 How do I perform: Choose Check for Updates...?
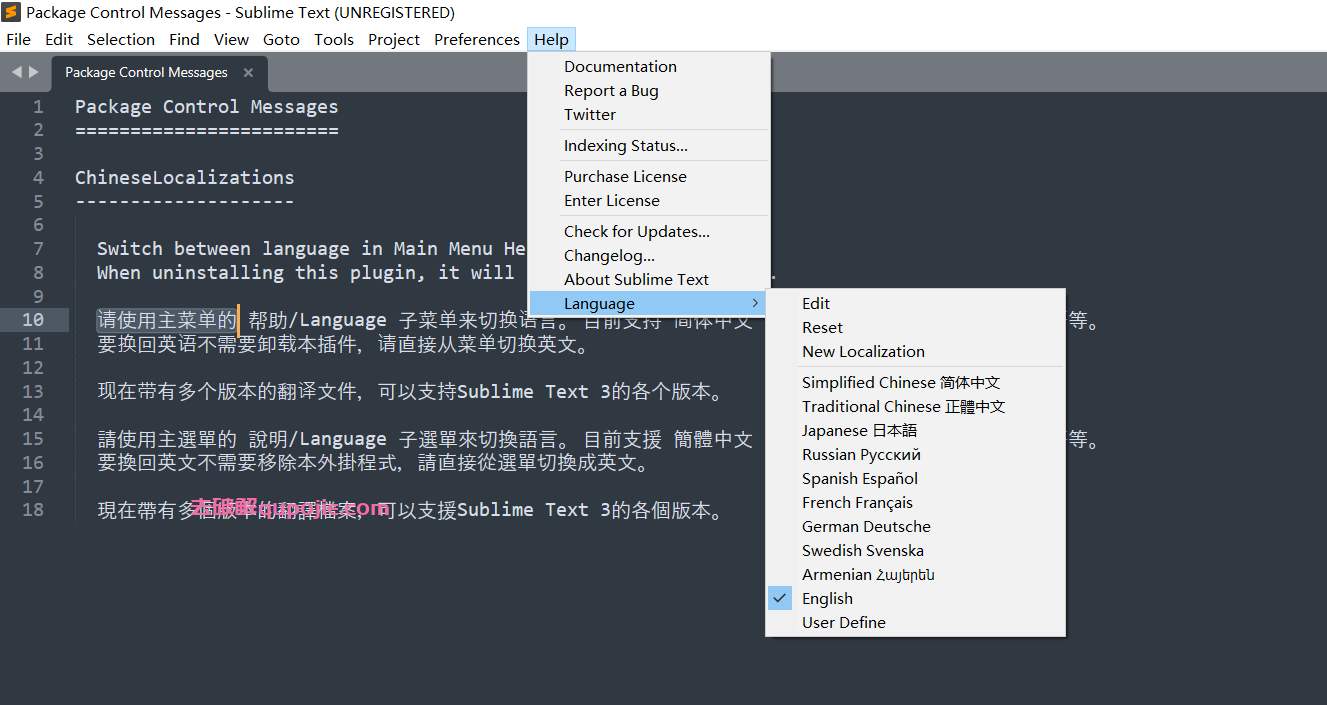[x=649, y=231]
